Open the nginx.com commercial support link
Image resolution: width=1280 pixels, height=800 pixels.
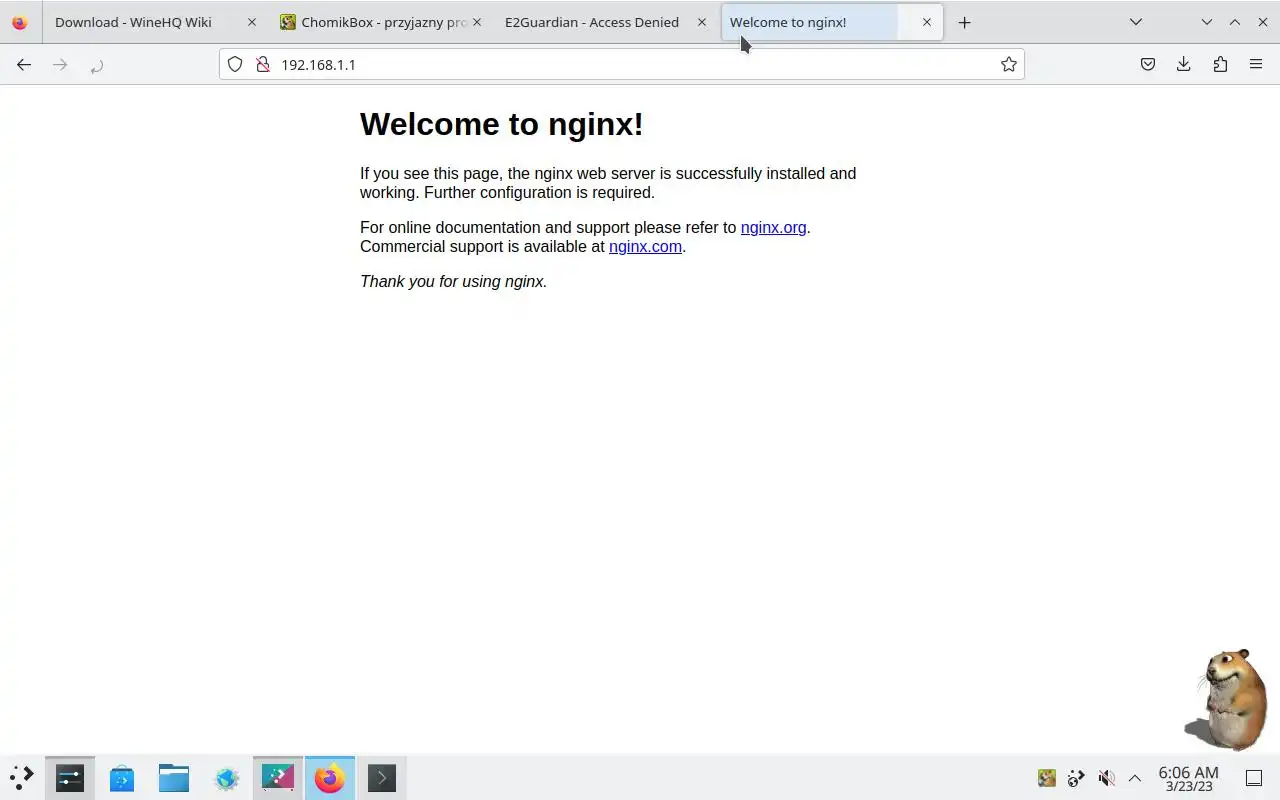645,246
